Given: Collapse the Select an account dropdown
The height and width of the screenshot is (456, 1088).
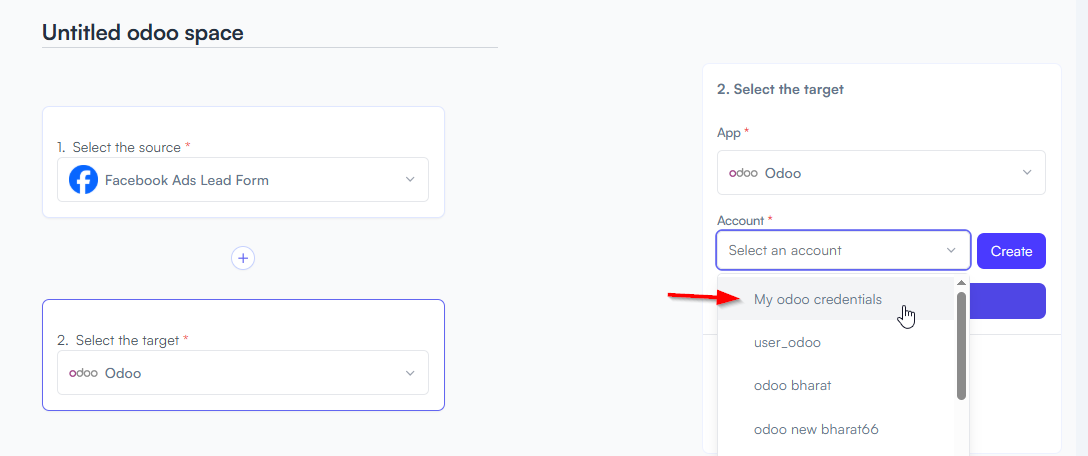Looking at the screenshot, I should [x=951, y=250].
